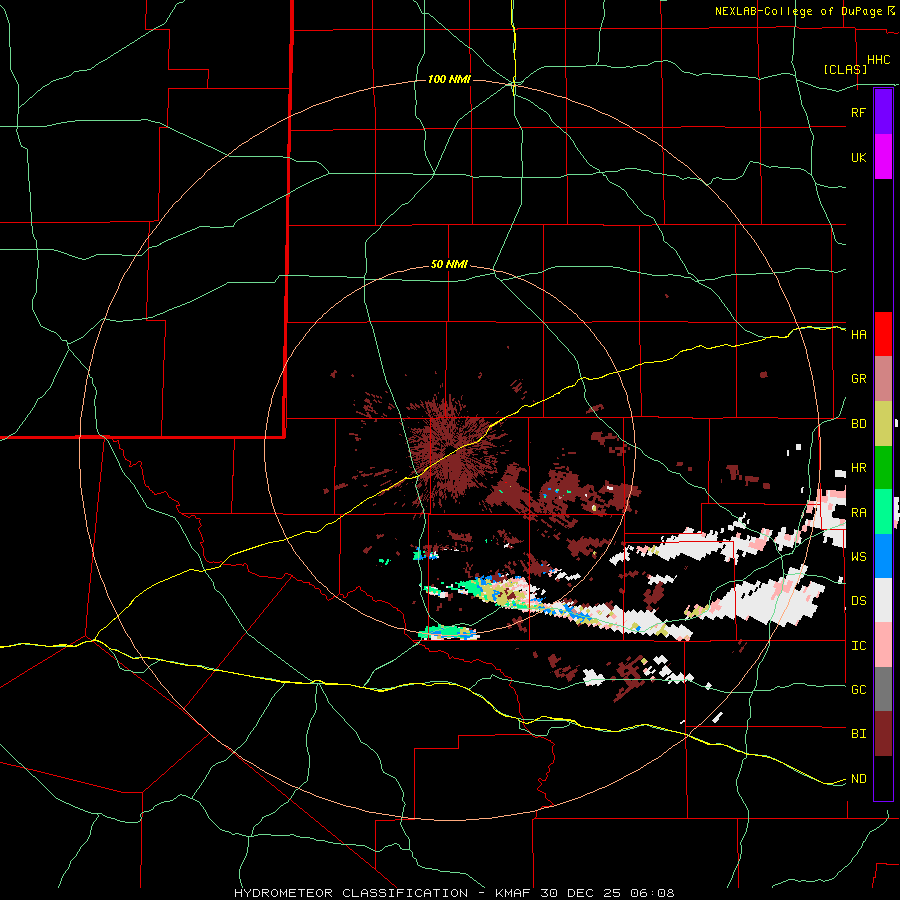The width and height of the screenshot is (900, 900).
Task: Click the 'DS' legend label
Action: [858, 601]
